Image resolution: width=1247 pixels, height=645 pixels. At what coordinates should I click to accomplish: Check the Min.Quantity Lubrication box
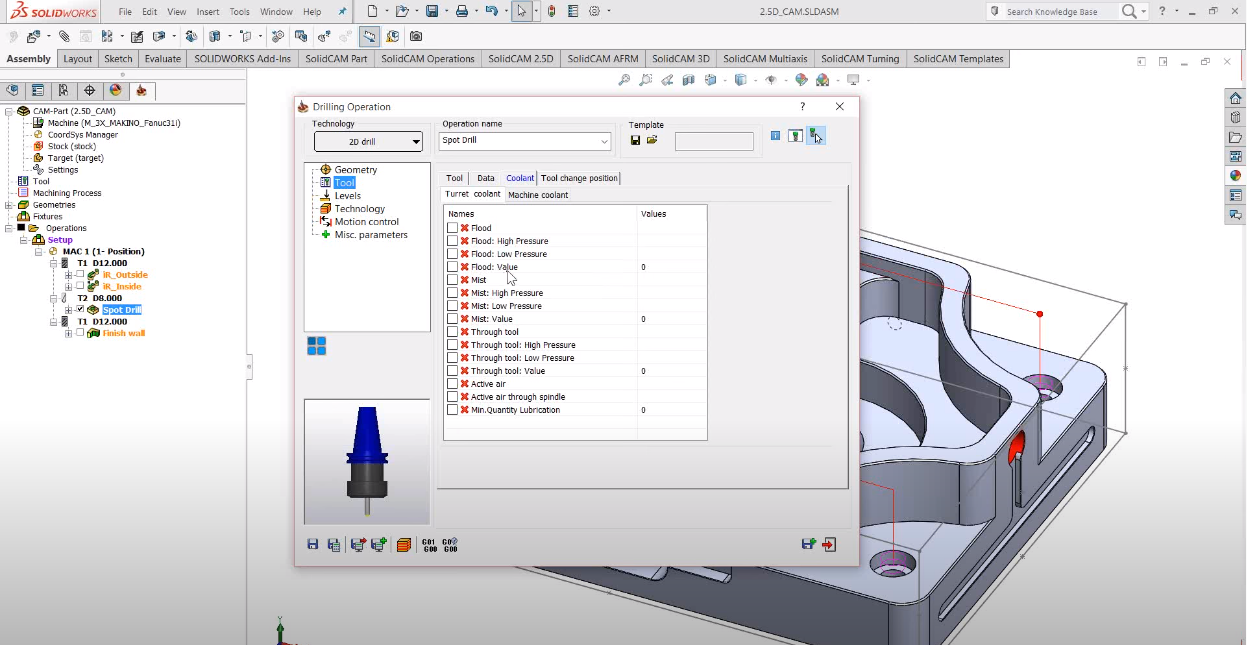pos(453,410)
